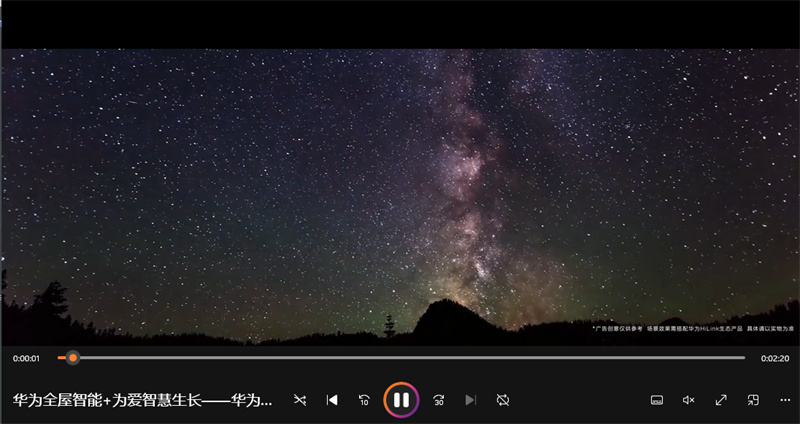The image size is (800, 424).
Task: Rewind 10 seconds
Action: [x=364, y=400]
